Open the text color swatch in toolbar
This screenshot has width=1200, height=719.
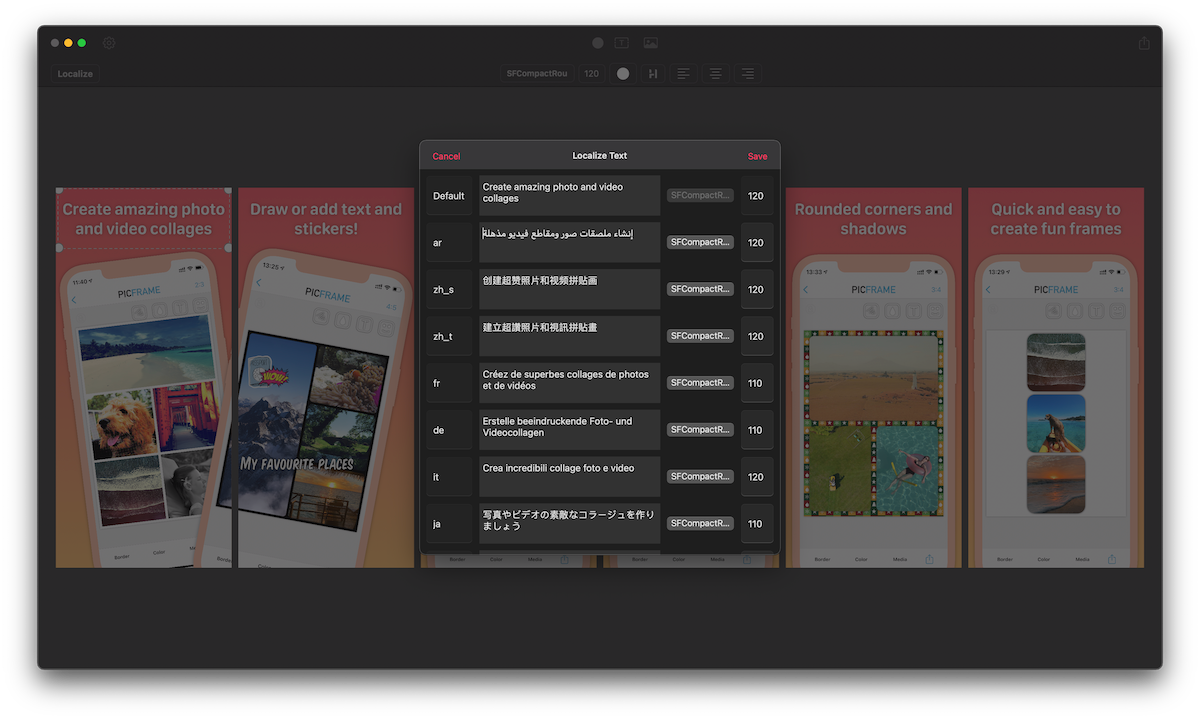(623, 74)
